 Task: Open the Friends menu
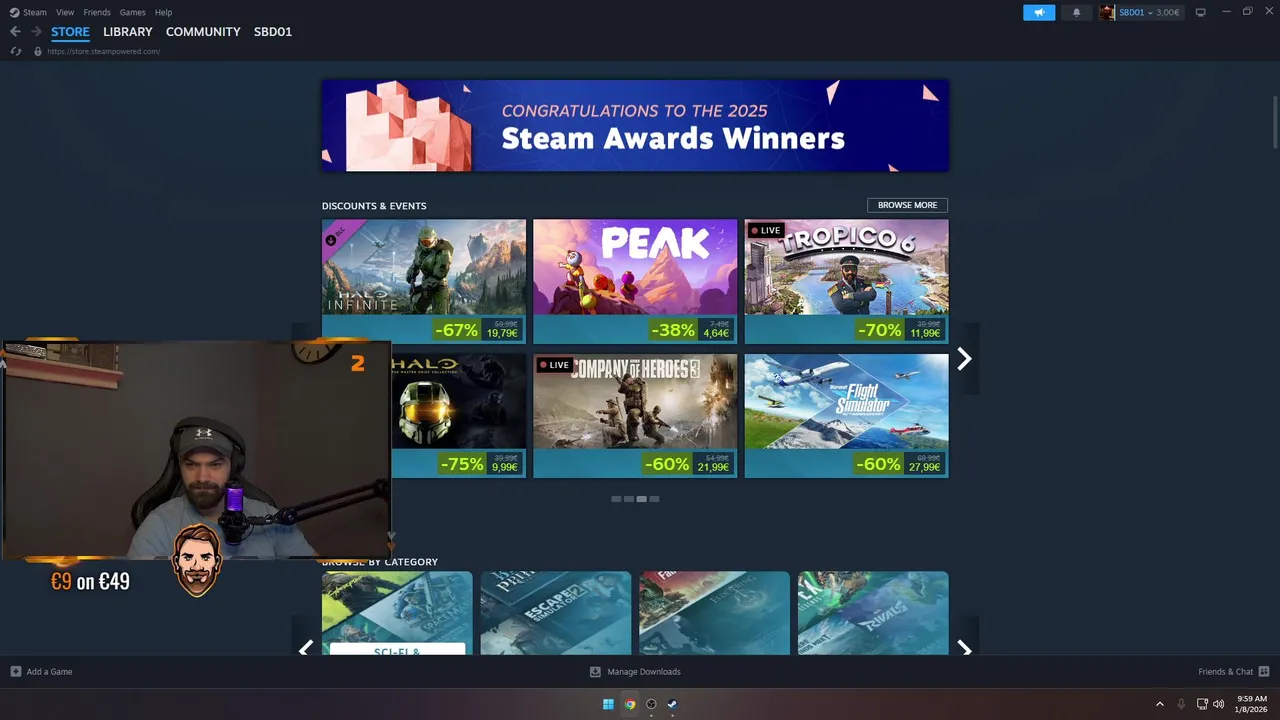point(97,12)
